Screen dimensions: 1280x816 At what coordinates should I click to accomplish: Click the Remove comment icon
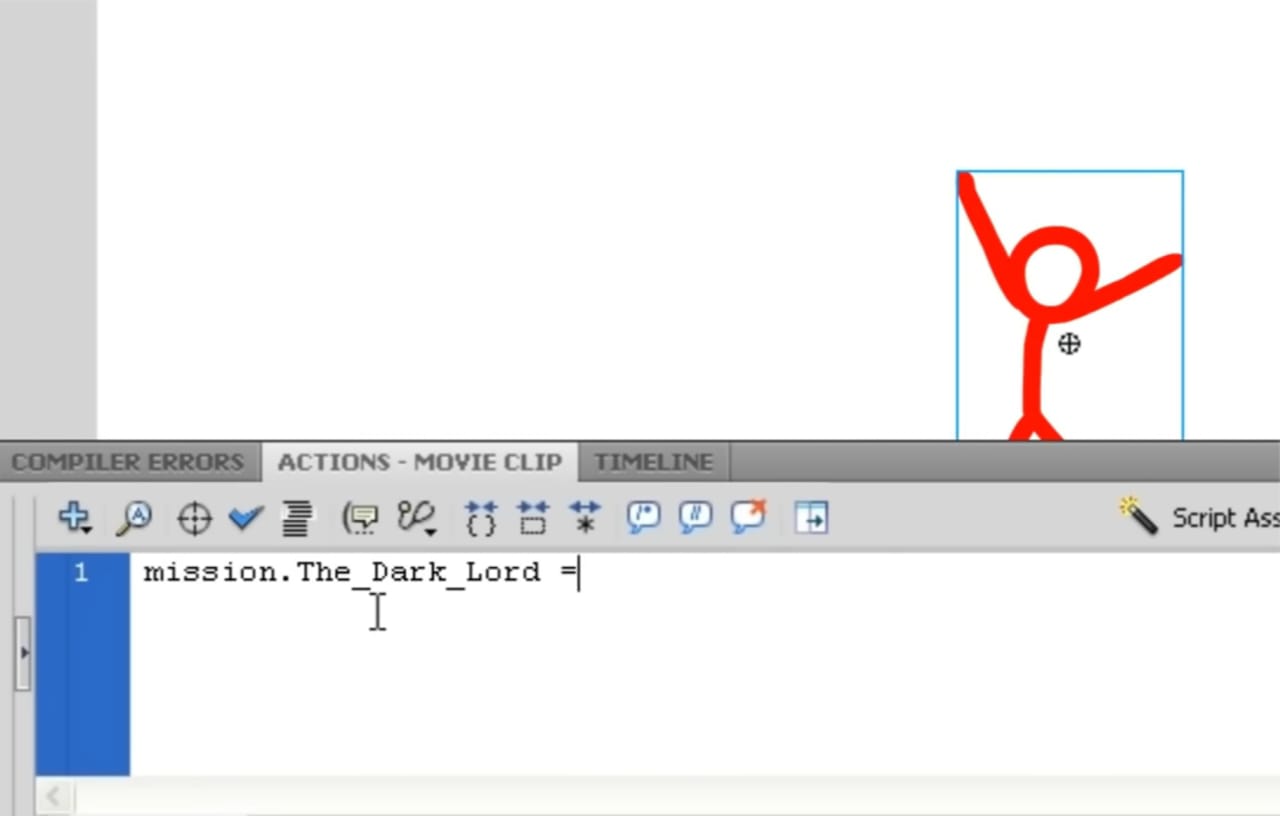pyautogui.click(x=747, y=518)
